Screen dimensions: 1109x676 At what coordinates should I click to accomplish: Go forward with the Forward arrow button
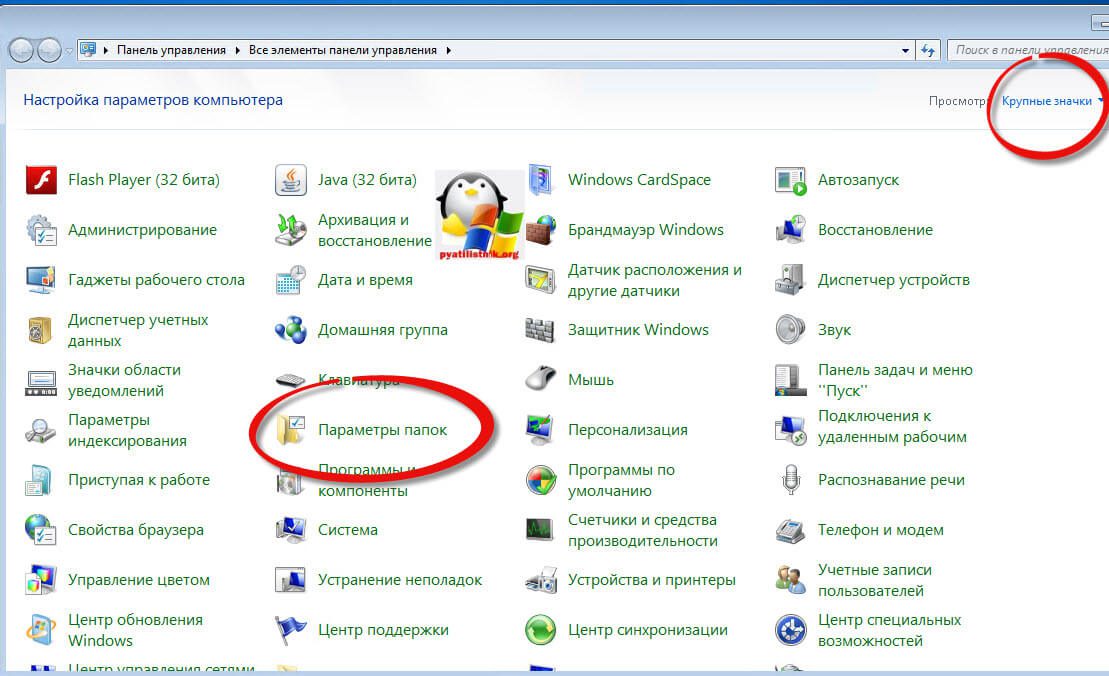click(49, 50)
